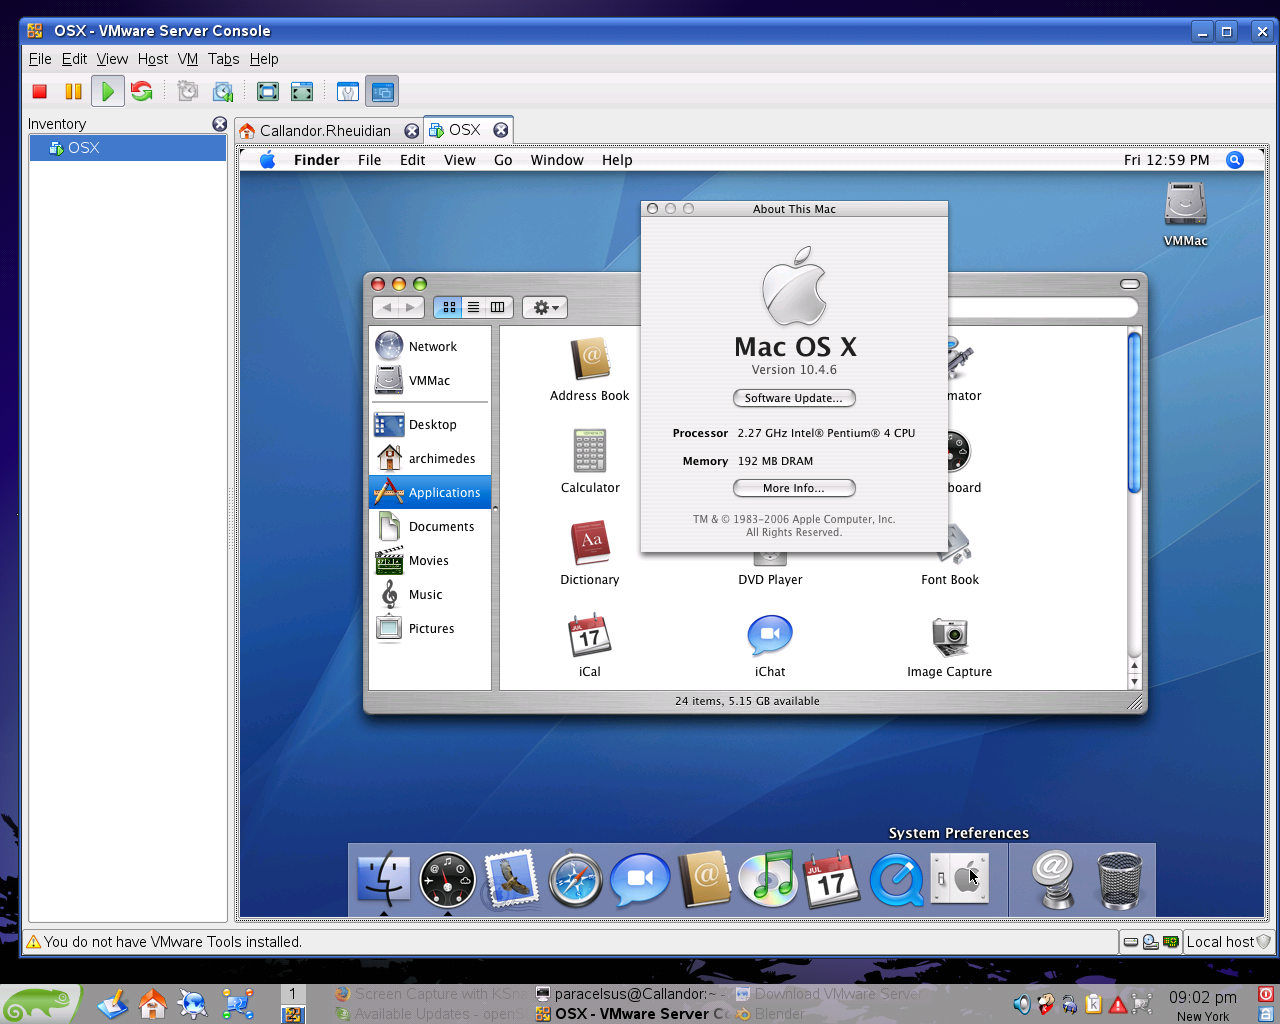Open the Tabs menu
The height and width of the screenshot is (1024, 1280).
(x=224, y=59)
